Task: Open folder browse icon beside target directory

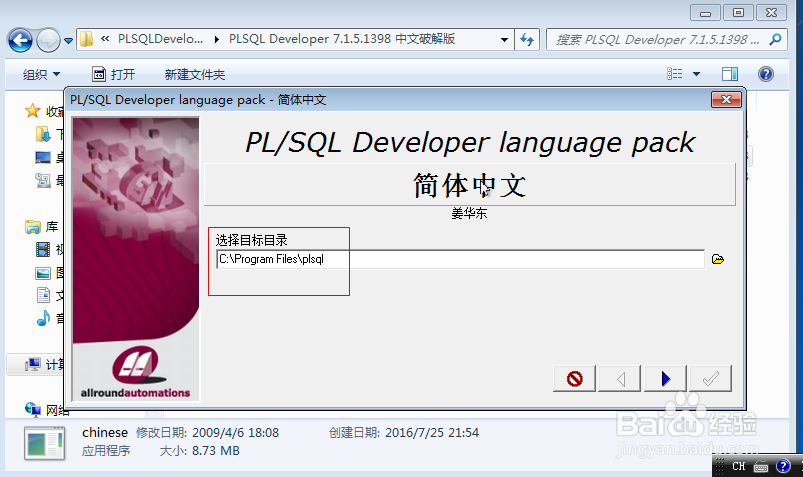Action: point(718,259)
